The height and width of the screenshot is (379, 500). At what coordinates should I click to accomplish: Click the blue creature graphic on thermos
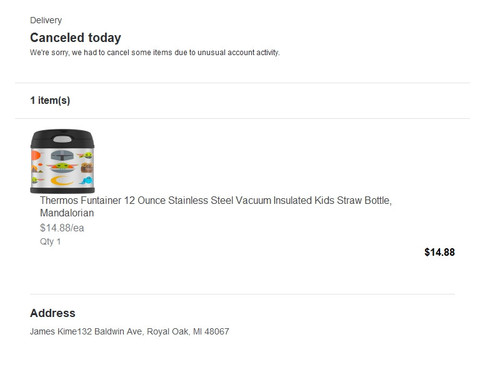87,180
